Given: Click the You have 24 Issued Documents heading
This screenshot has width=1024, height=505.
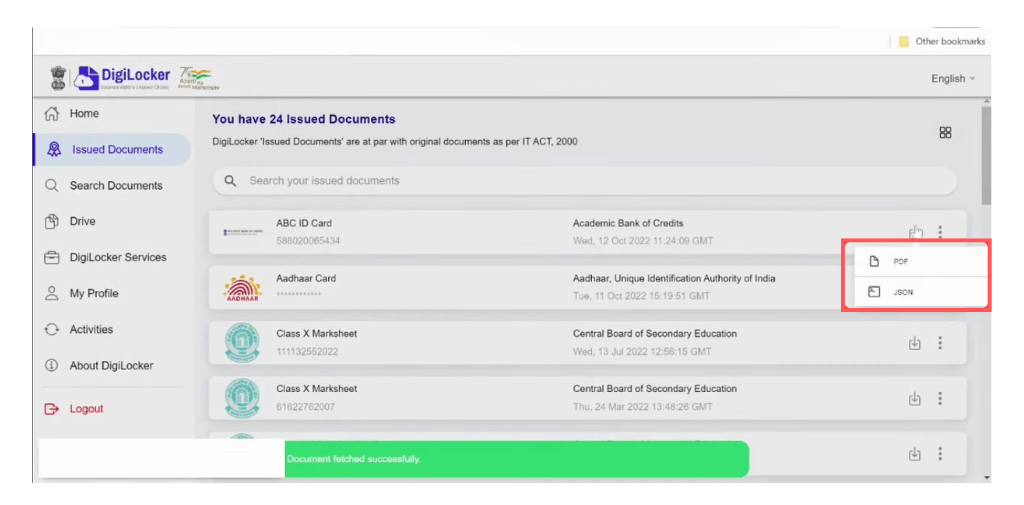Looking at the screenshot, I should (x=304, y=120).
